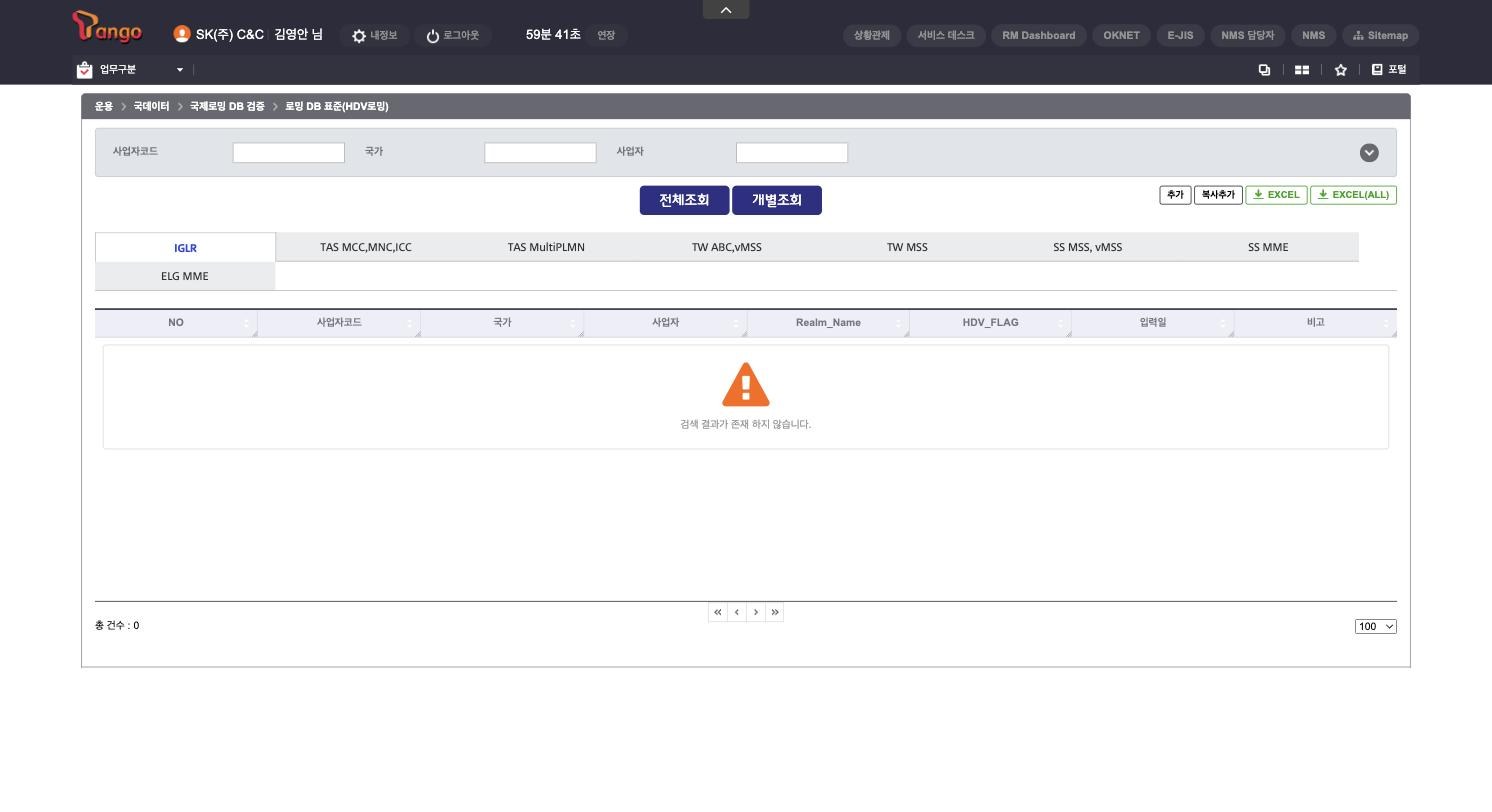Open RM Dashboard
The height and width of the screenshot is (812, 1492).
tap(1038, 35)
